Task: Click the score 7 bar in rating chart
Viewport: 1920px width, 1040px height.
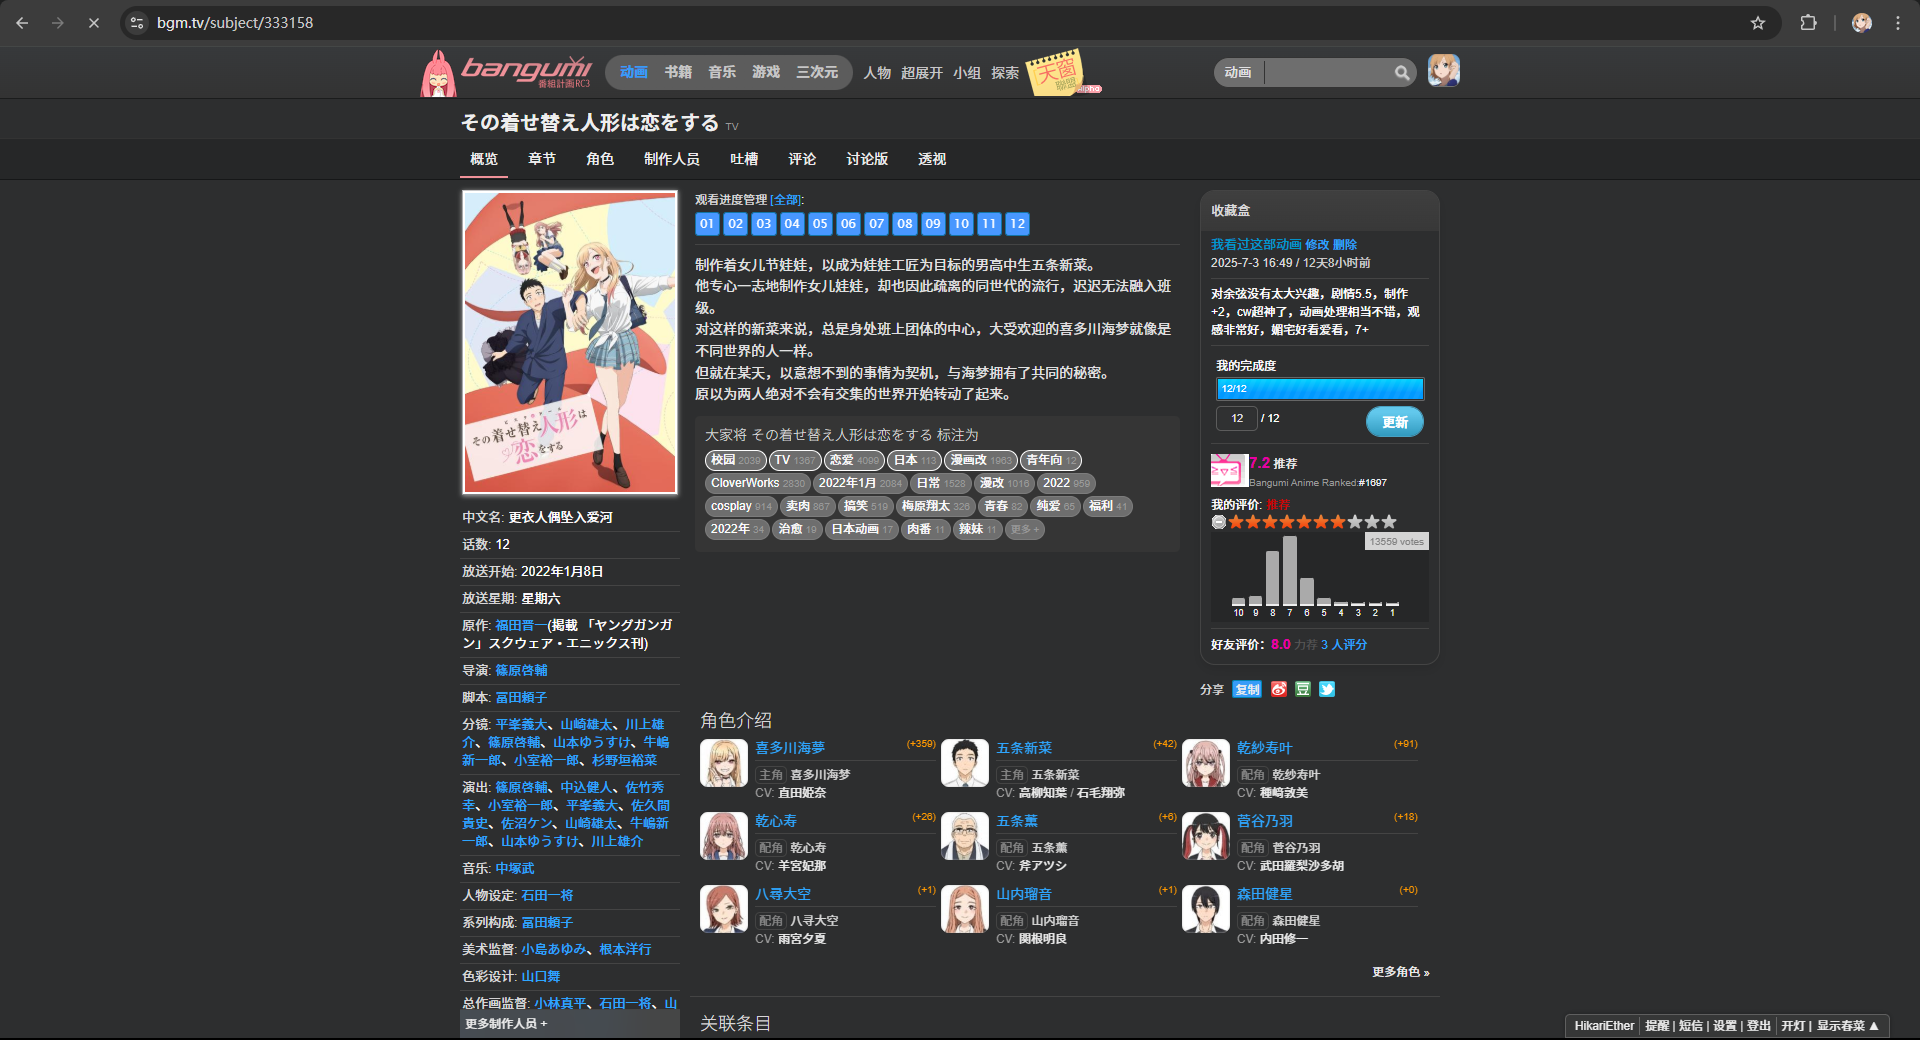Action: (1290, 571)
